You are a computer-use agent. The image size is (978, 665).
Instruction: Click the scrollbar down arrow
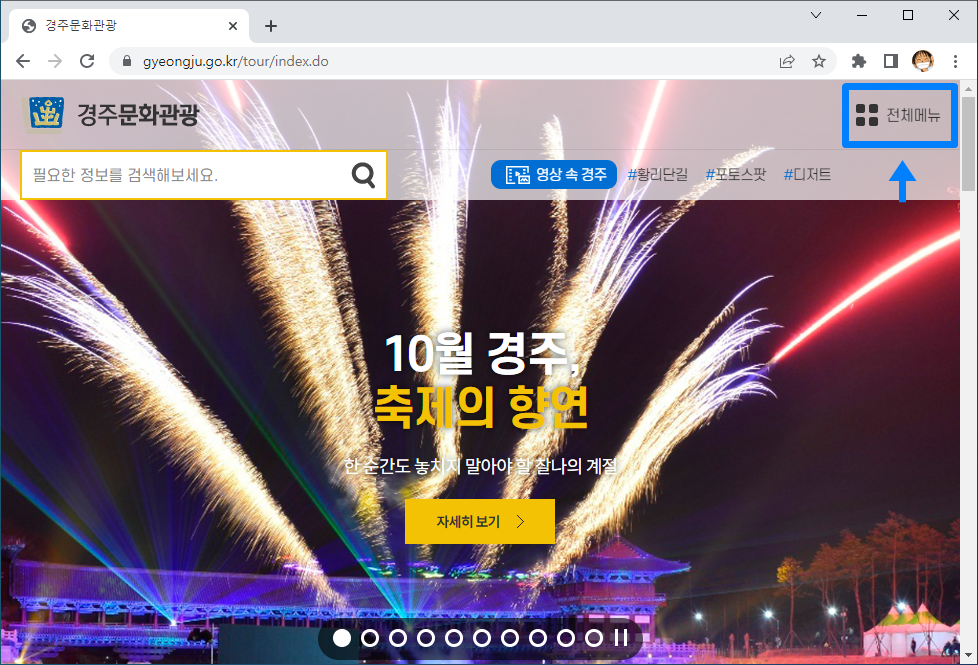tap(968, 655)
